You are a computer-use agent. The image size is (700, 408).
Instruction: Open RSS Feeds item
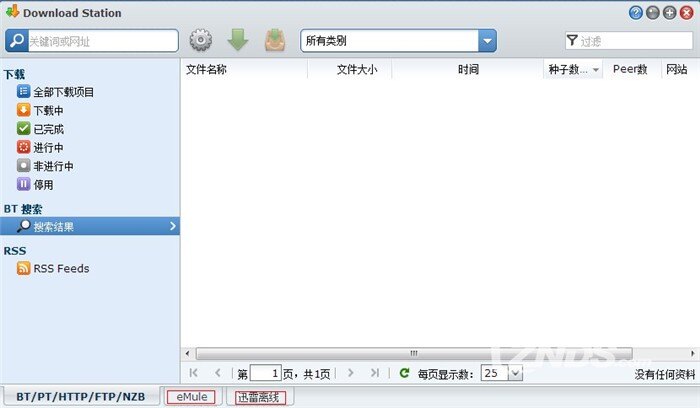click(x=53, y=268)
